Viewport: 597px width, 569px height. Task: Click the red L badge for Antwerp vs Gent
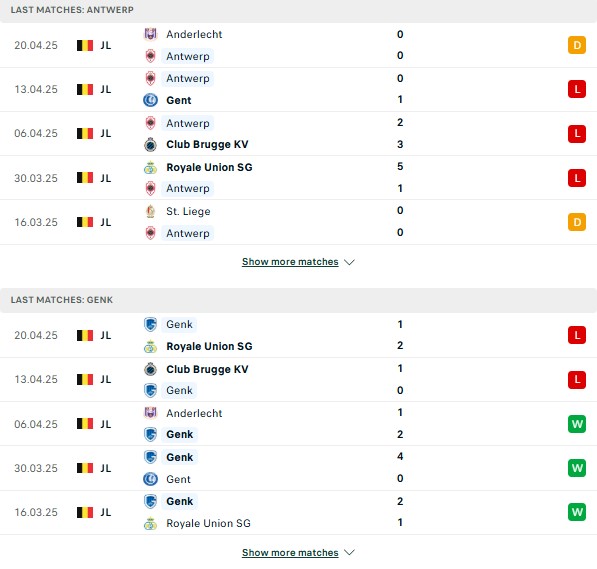pos(577,90)
